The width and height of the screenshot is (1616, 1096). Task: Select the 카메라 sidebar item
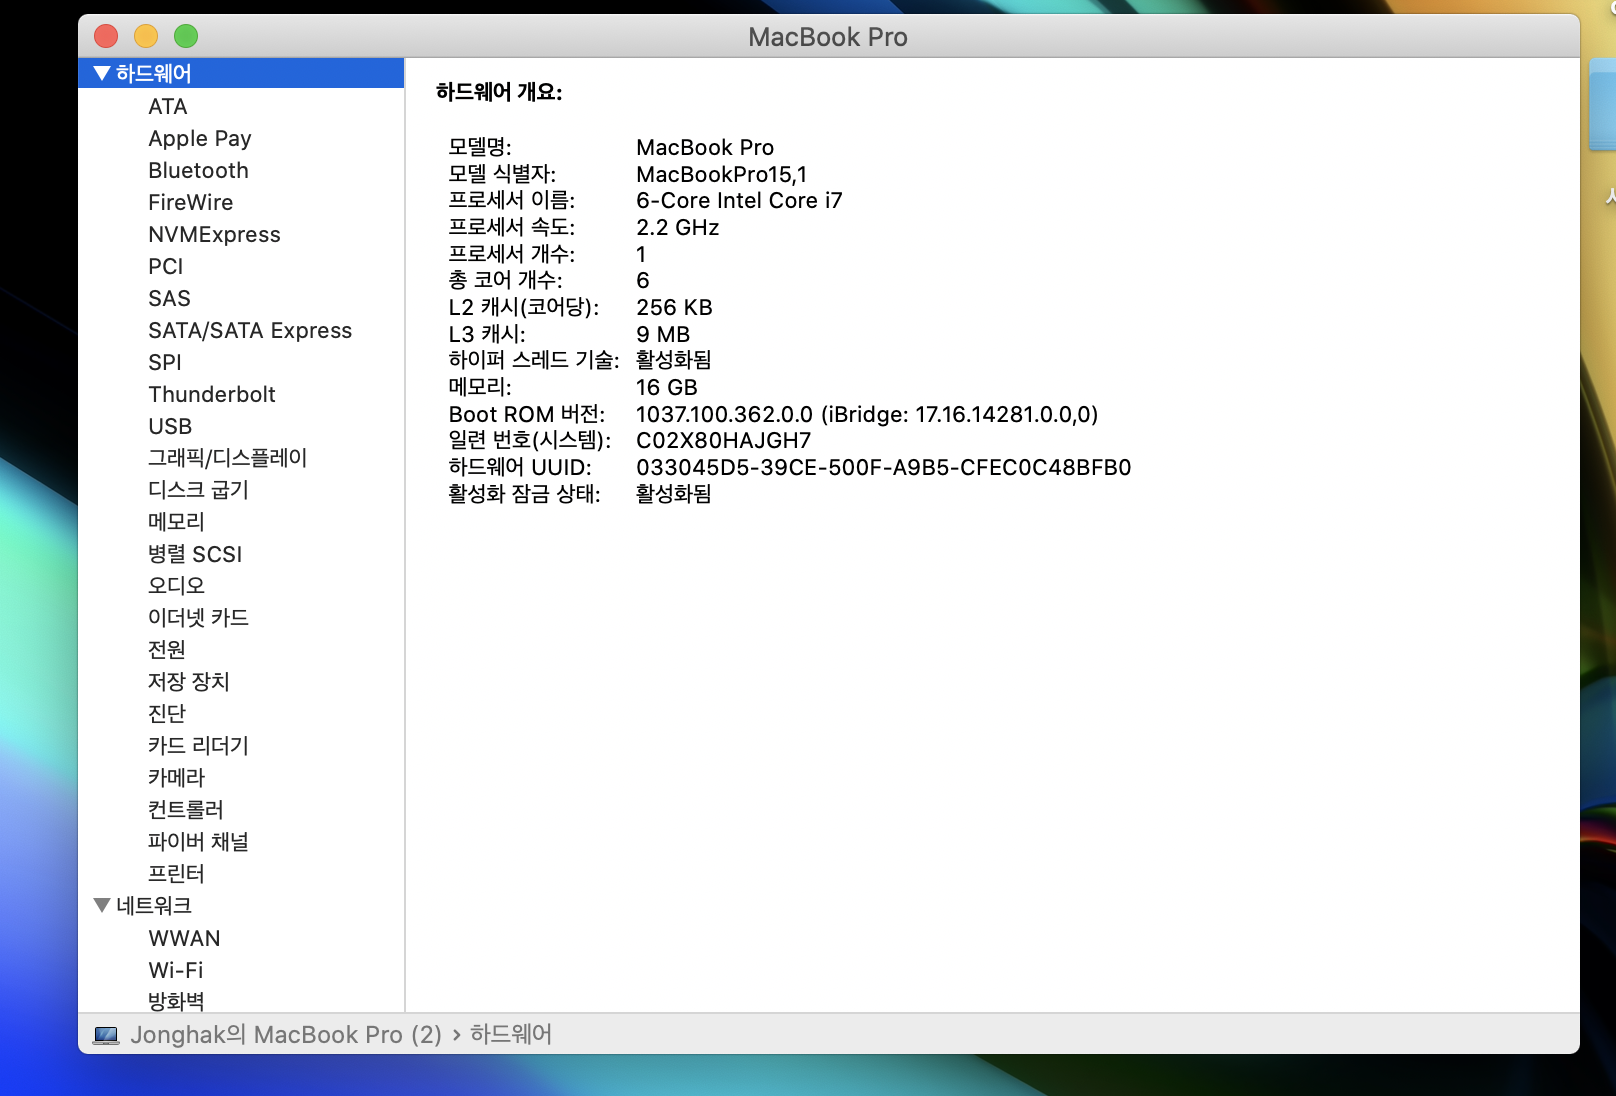point(176,778)
